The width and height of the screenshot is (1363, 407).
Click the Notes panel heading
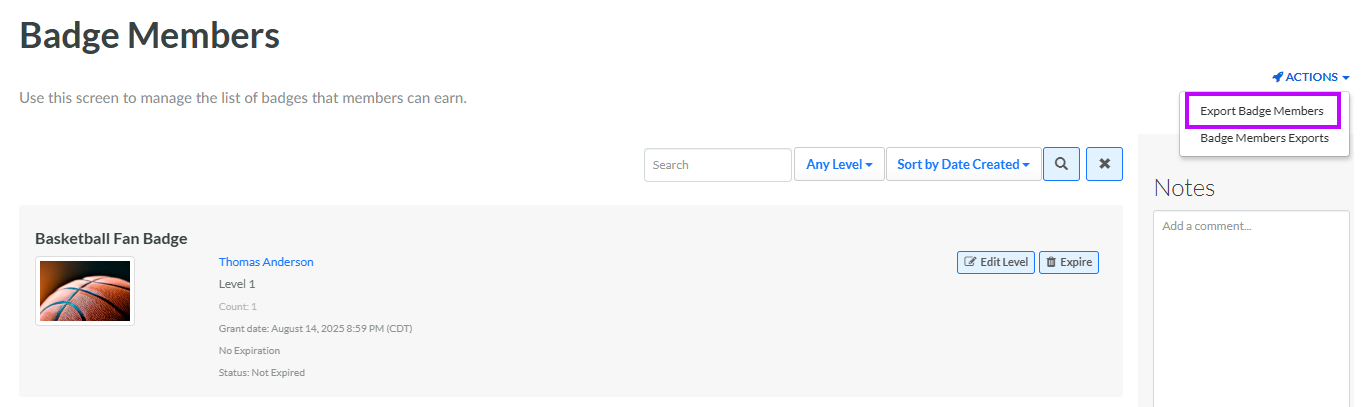[1184, 187]
